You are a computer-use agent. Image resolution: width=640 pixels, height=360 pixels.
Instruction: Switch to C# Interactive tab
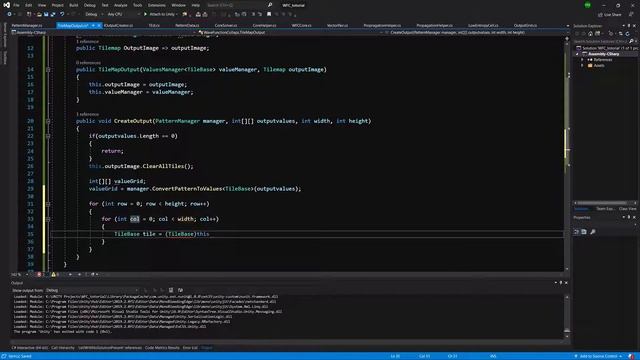(x=30, y=348)
